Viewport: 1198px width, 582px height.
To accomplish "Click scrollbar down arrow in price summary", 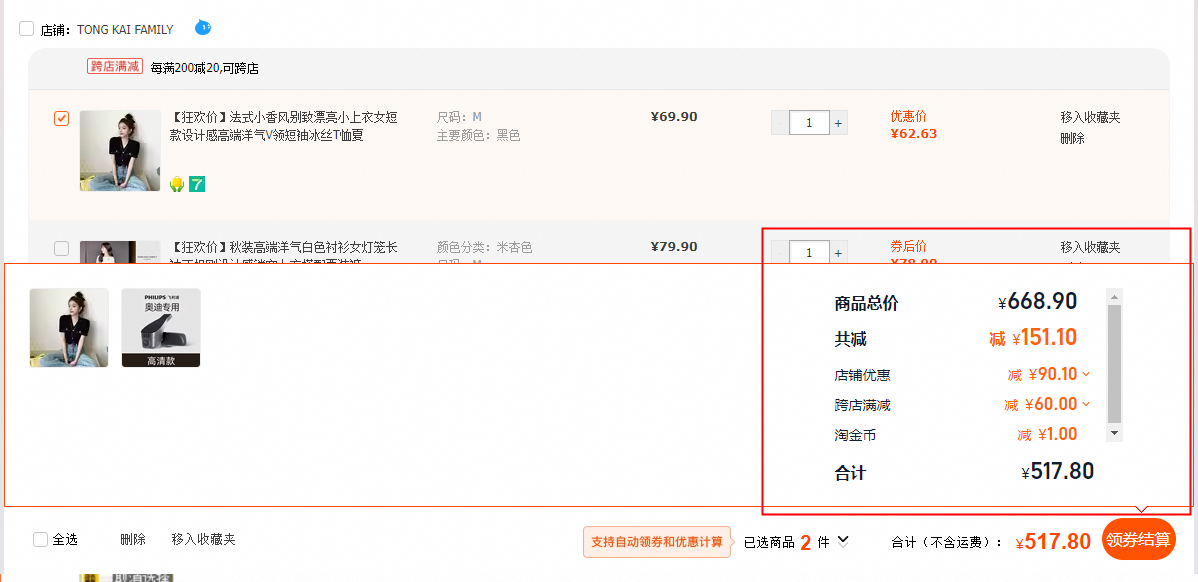I will [1114, 433].
